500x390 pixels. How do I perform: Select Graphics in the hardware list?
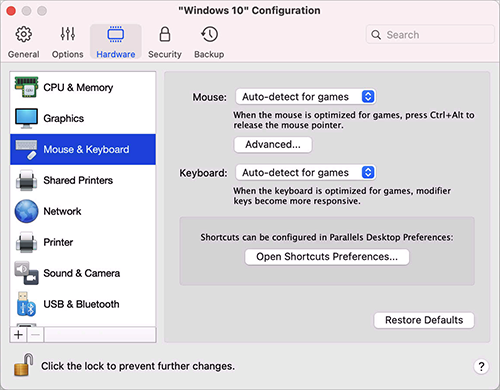tap(83, 119)
